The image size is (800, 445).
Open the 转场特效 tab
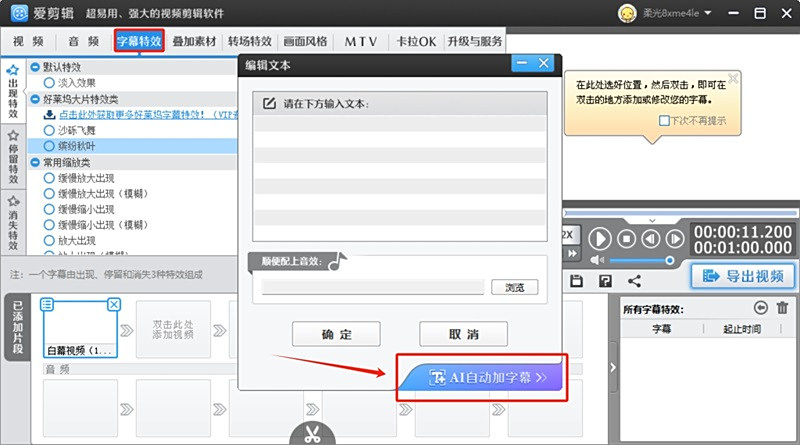tap(249, 41)
